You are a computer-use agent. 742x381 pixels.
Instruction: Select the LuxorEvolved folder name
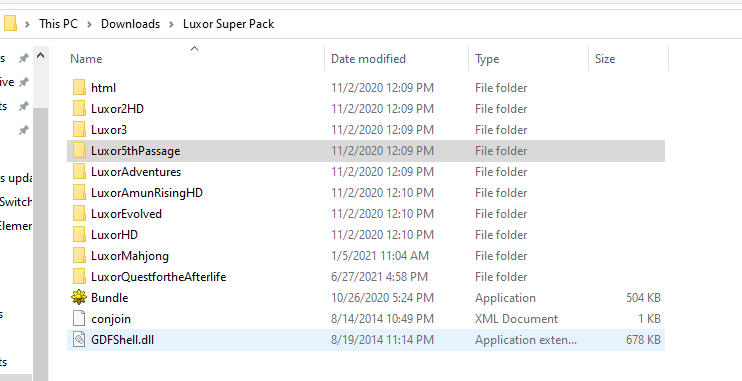pyautogui.click(x=126, y=213)
